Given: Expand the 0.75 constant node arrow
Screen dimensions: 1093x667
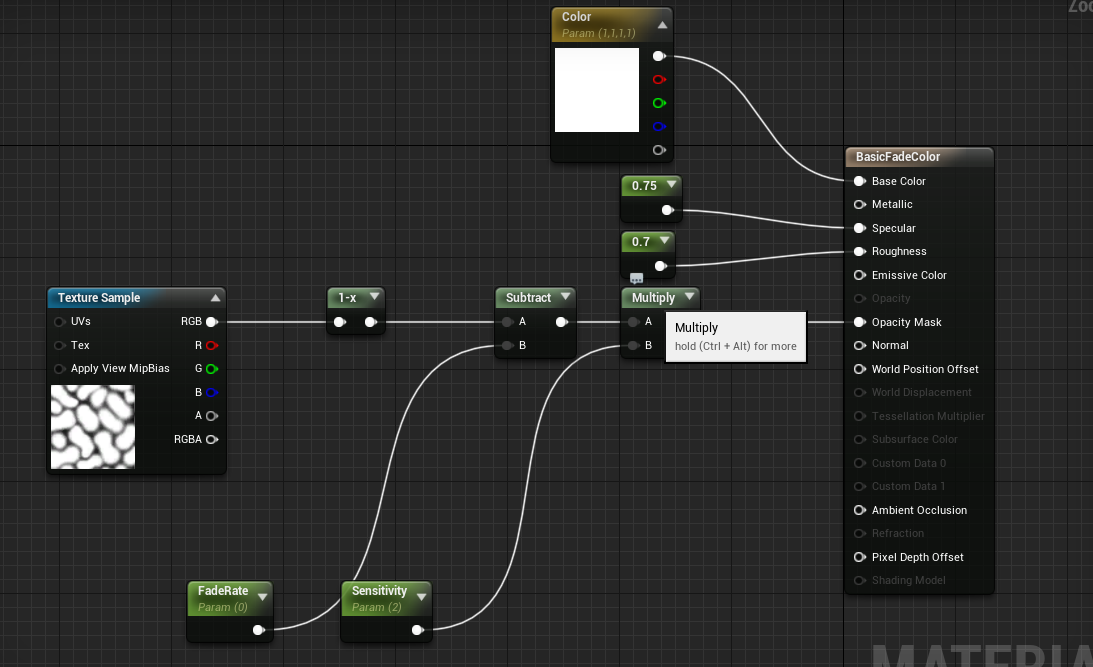Looking at the screenshot, I should pos(671,185).
